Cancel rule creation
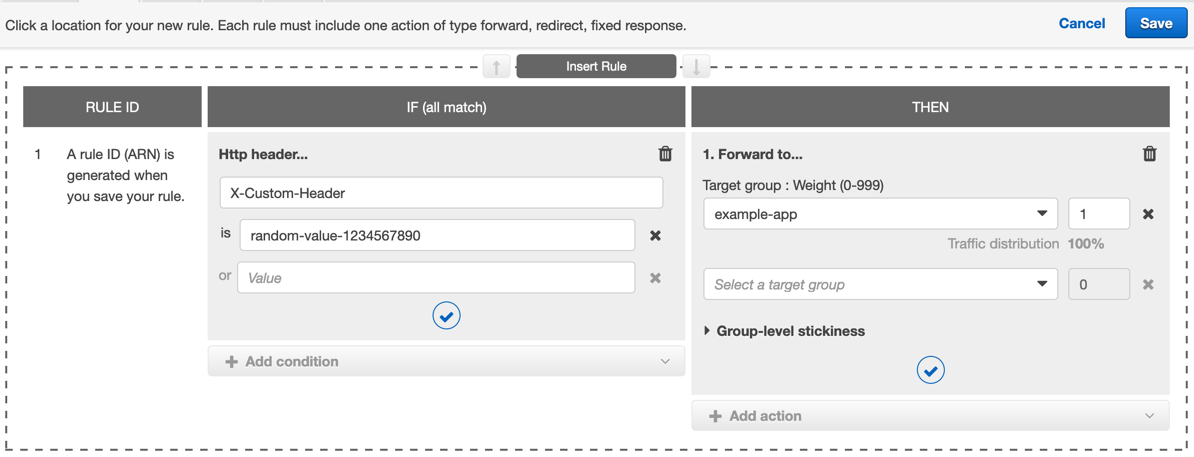The image size is (1194, 457). point(1081,23)
